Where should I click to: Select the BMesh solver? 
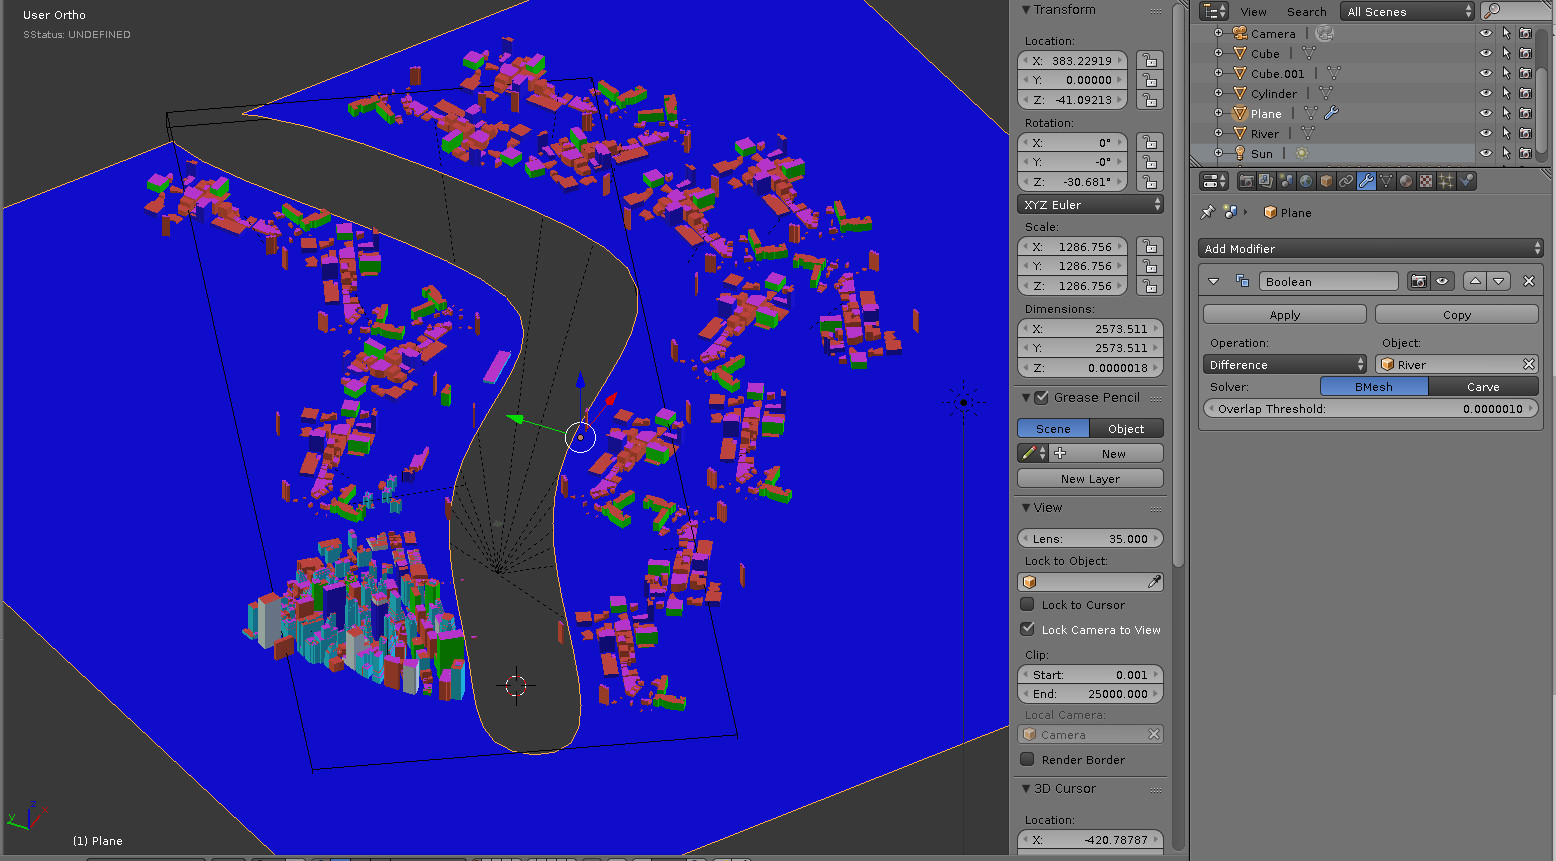(1374, 386)
